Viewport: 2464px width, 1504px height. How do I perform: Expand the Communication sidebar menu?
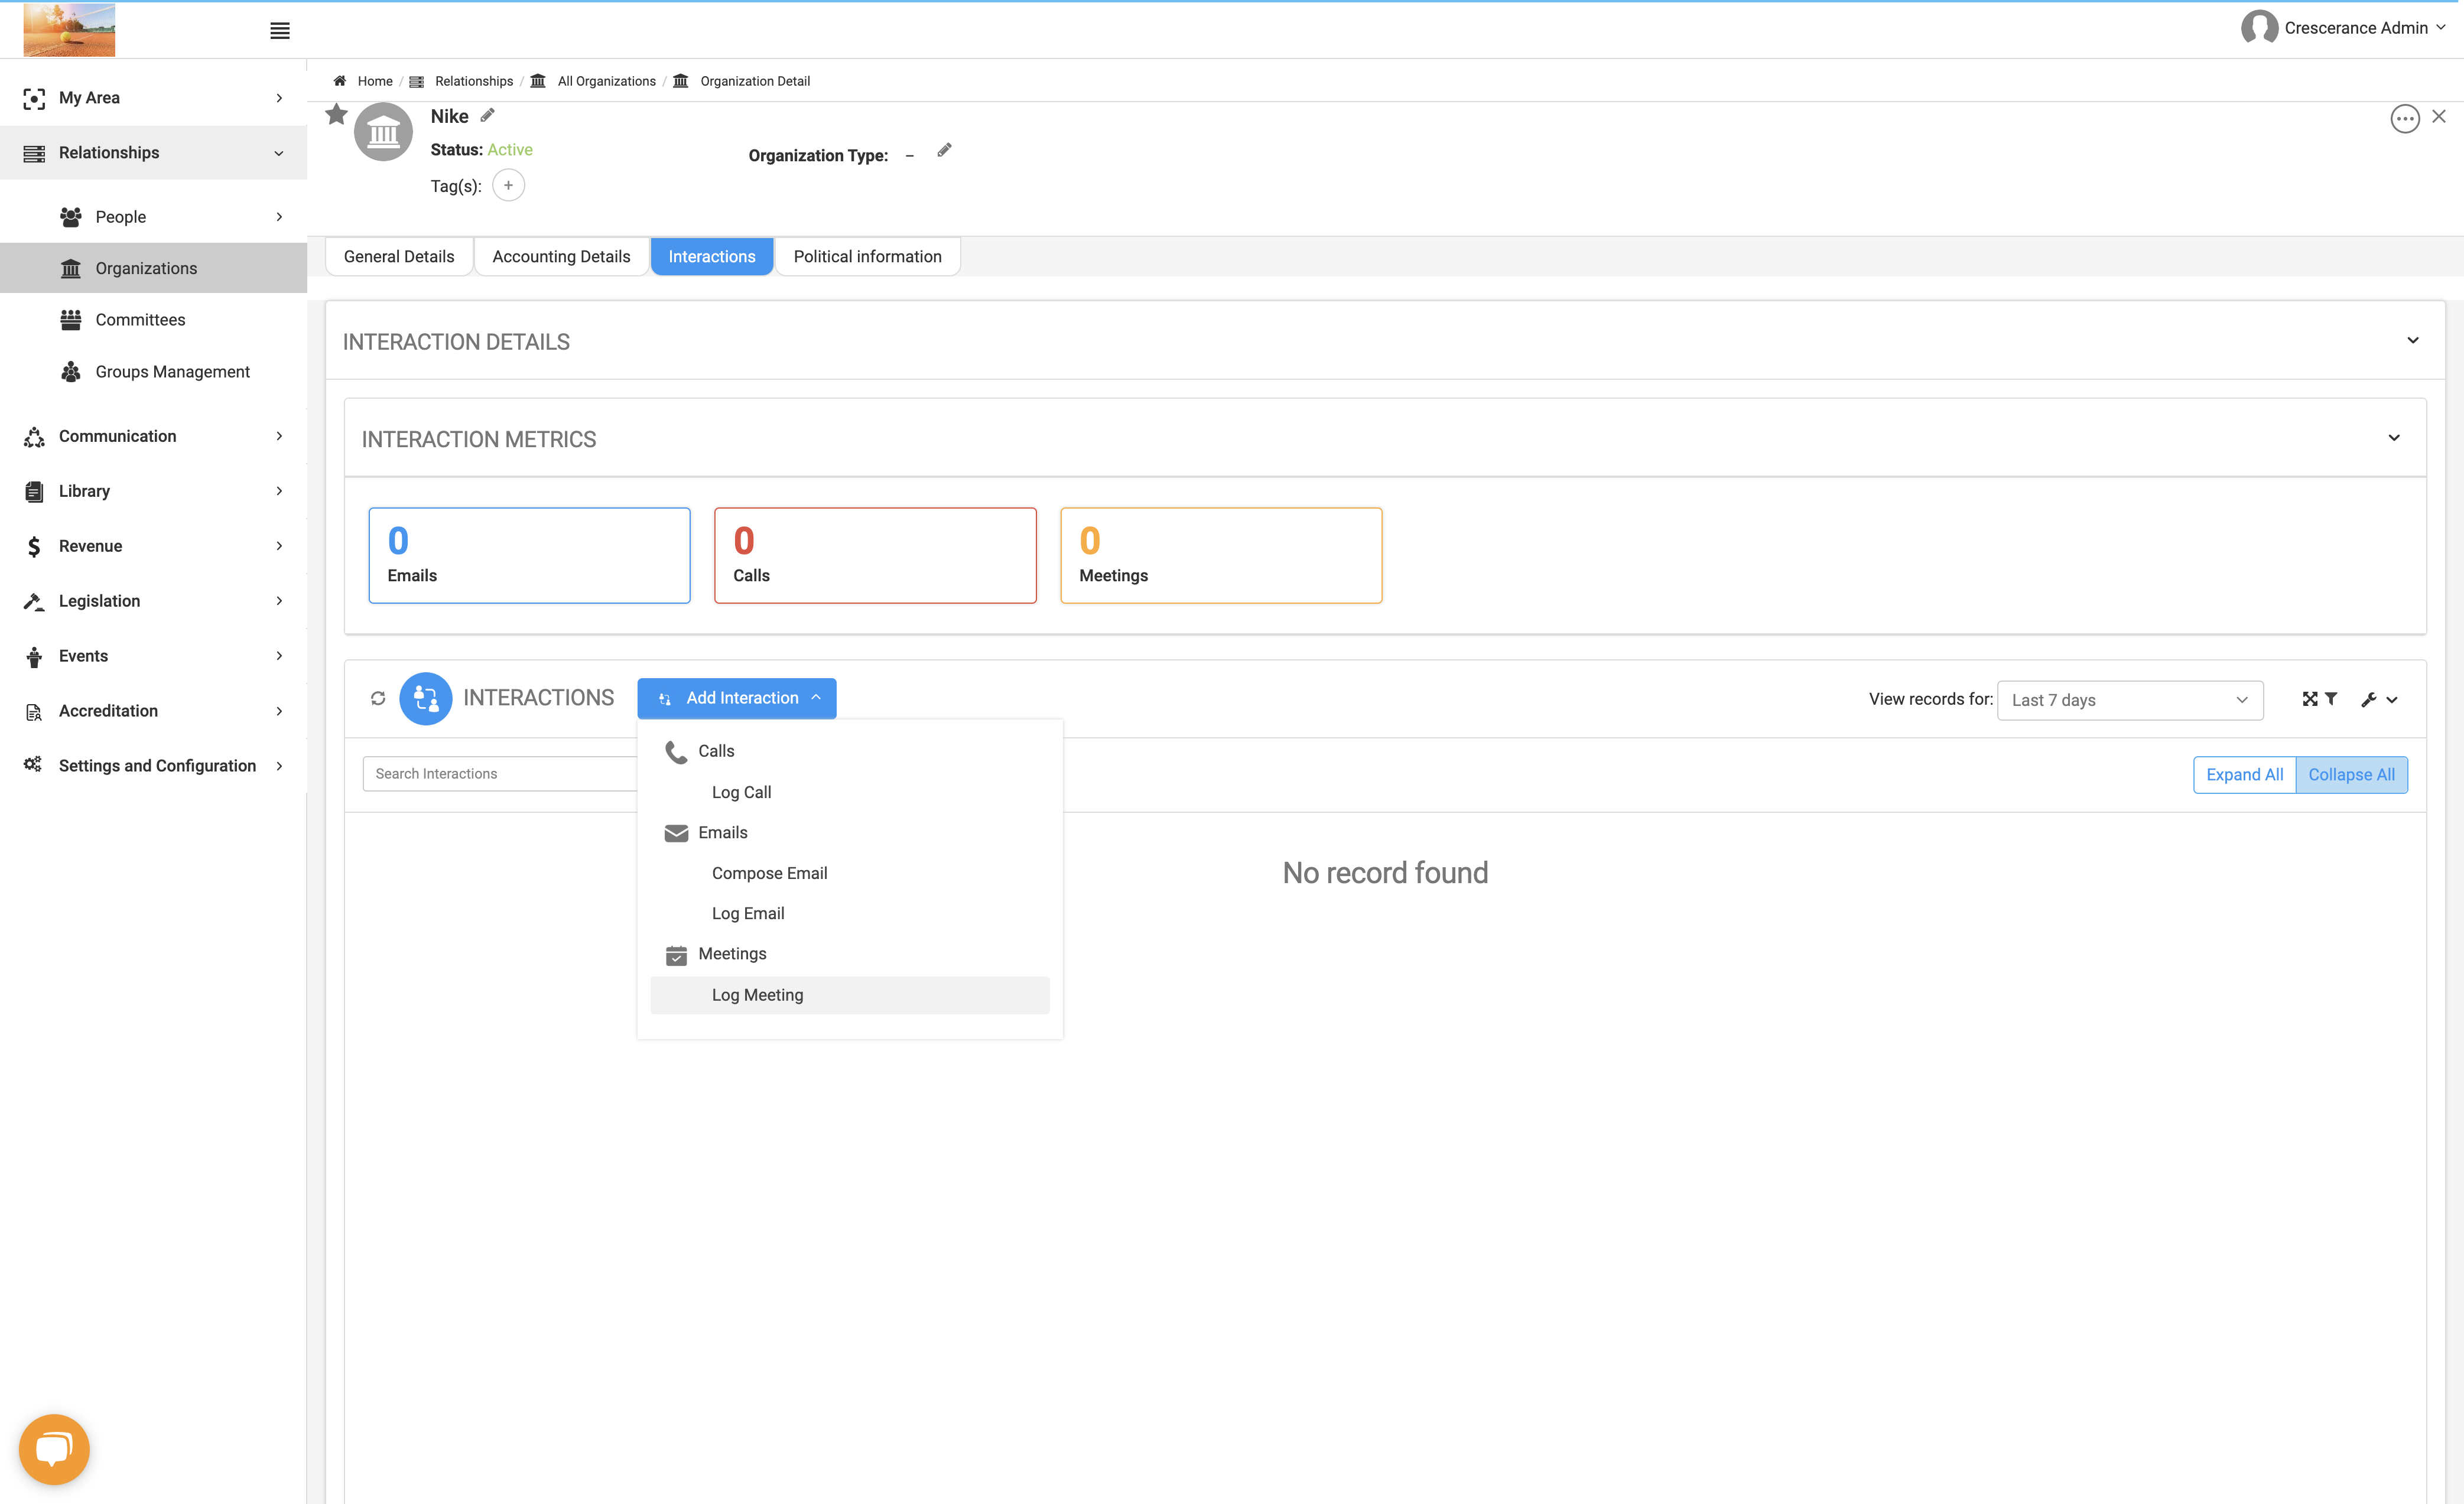153,436
